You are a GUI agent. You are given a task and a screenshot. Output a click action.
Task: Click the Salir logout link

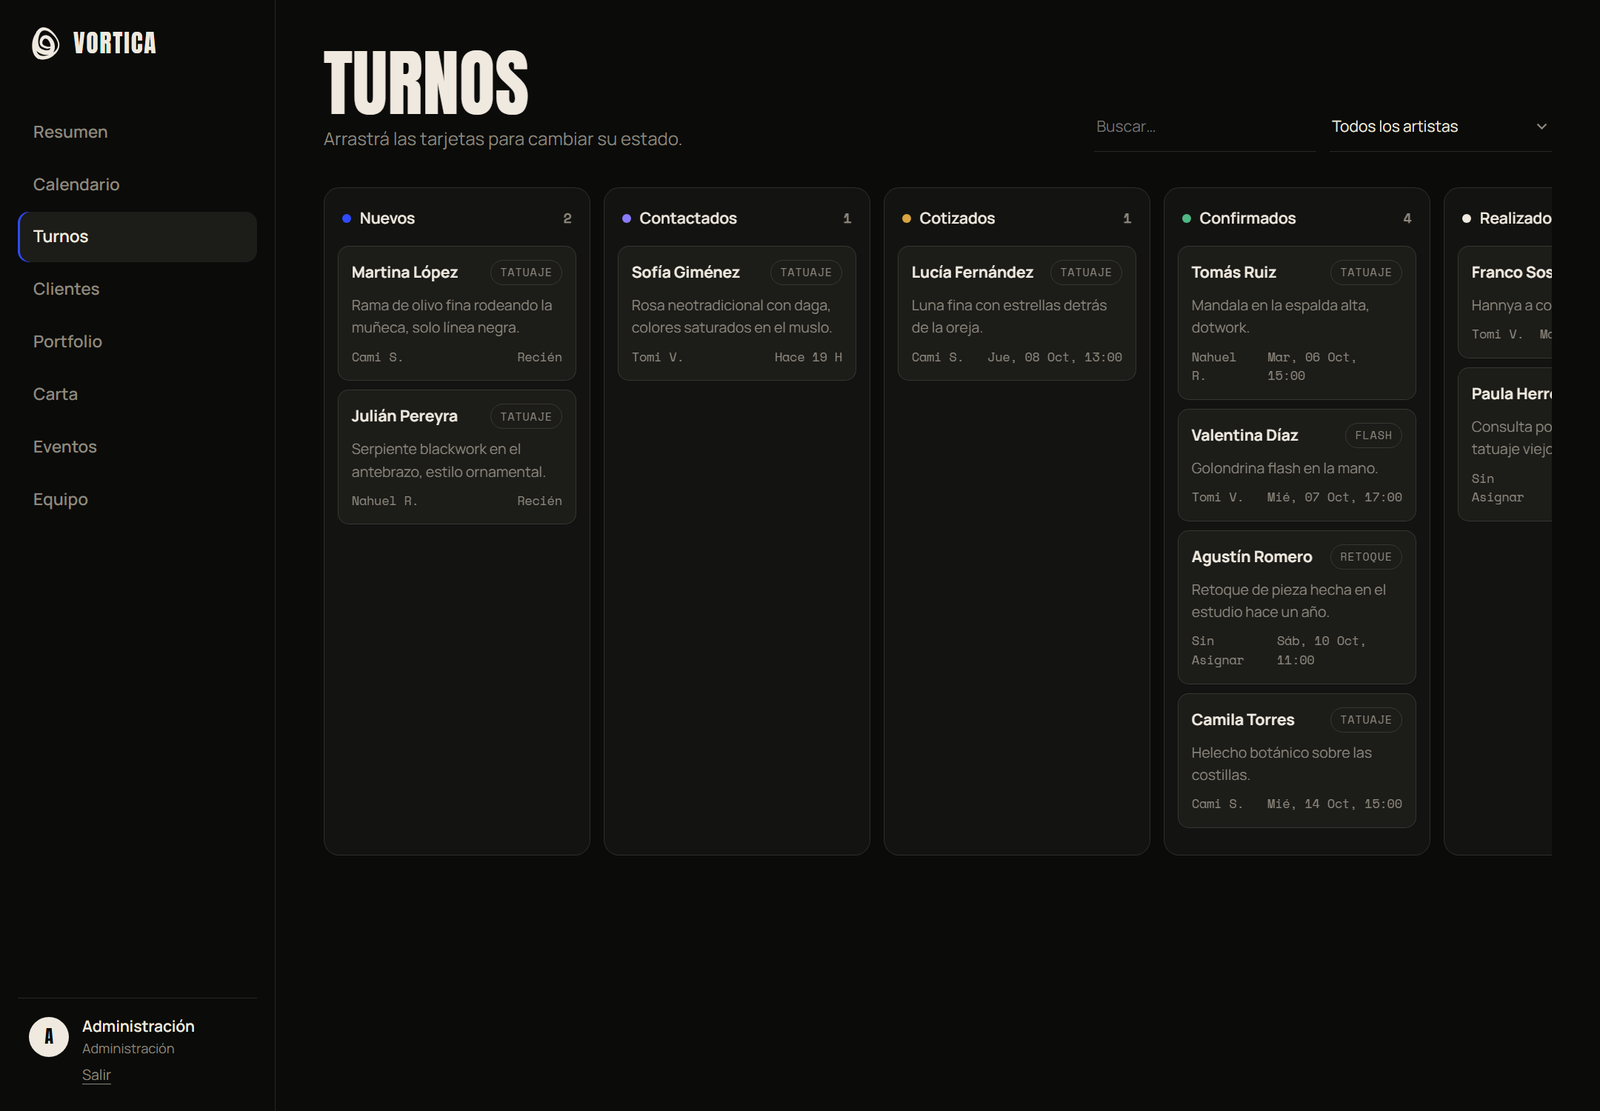[x=96, y=1075]
